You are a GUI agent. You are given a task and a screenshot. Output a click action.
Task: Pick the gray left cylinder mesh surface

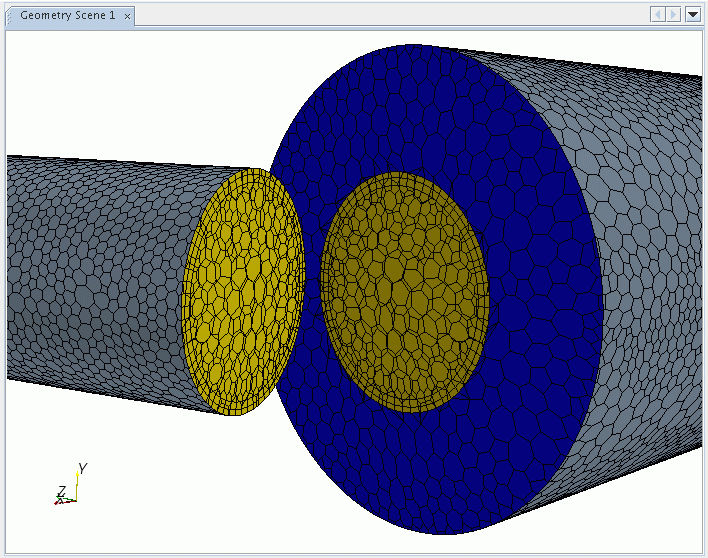[x=90, y=270]
